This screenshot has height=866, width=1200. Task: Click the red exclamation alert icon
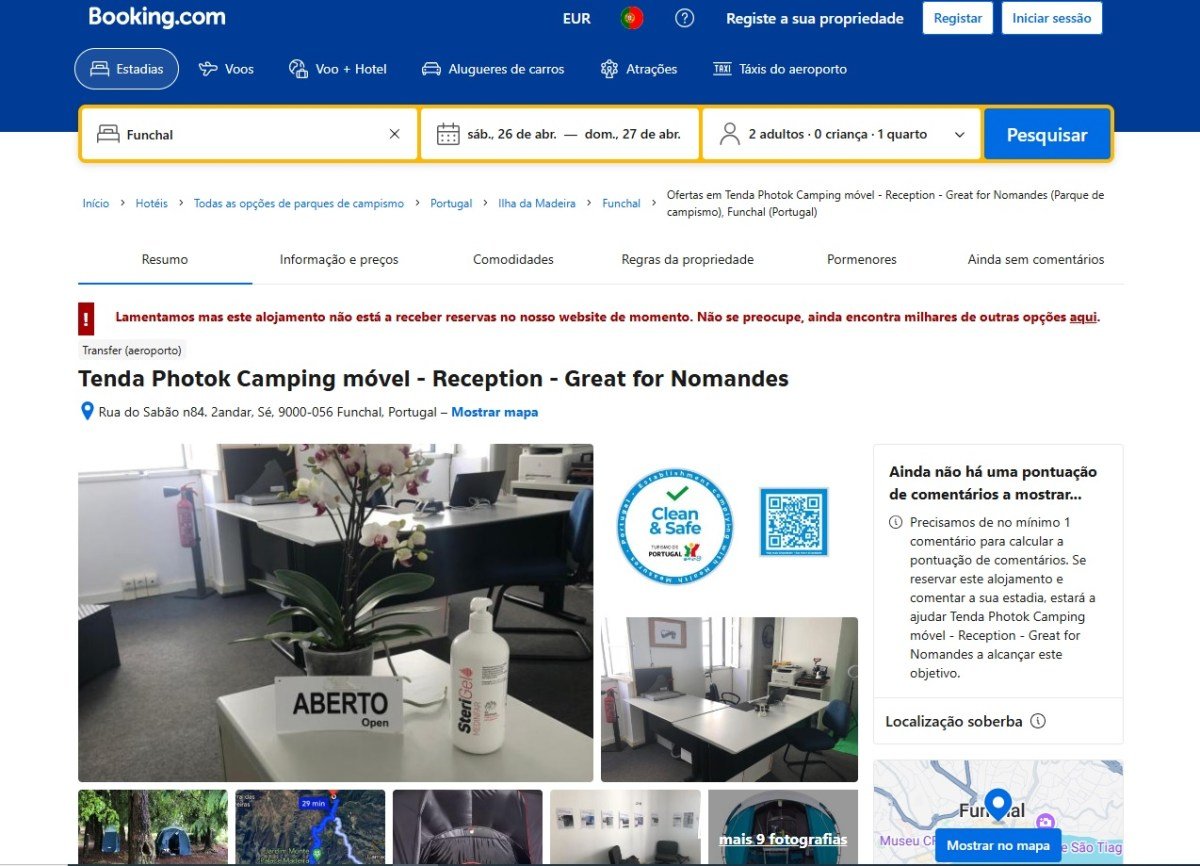[86, 318]
